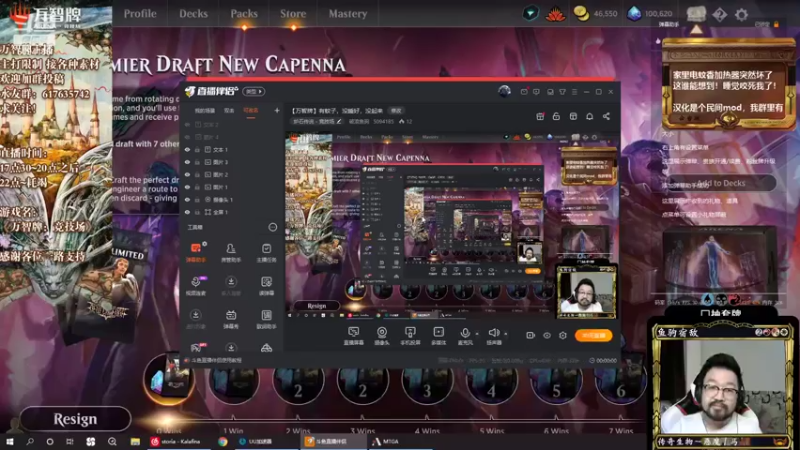Open Windows Start menu
The image size is (800, 450).
coord(10,441)
